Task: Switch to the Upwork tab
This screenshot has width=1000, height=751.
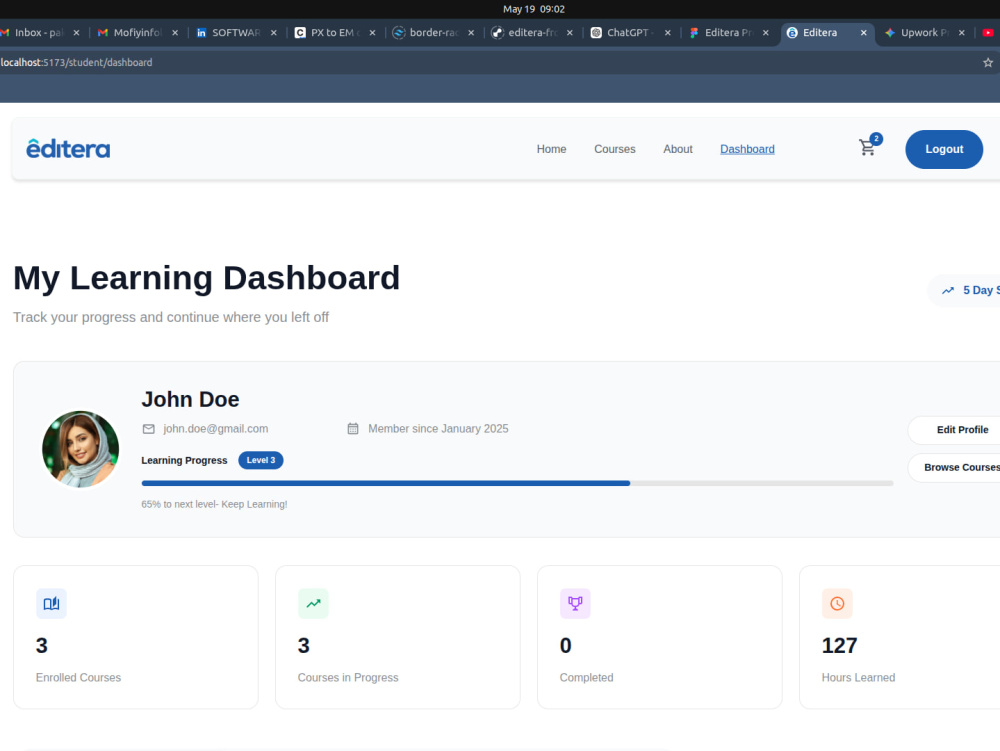Action: (925, 33)
